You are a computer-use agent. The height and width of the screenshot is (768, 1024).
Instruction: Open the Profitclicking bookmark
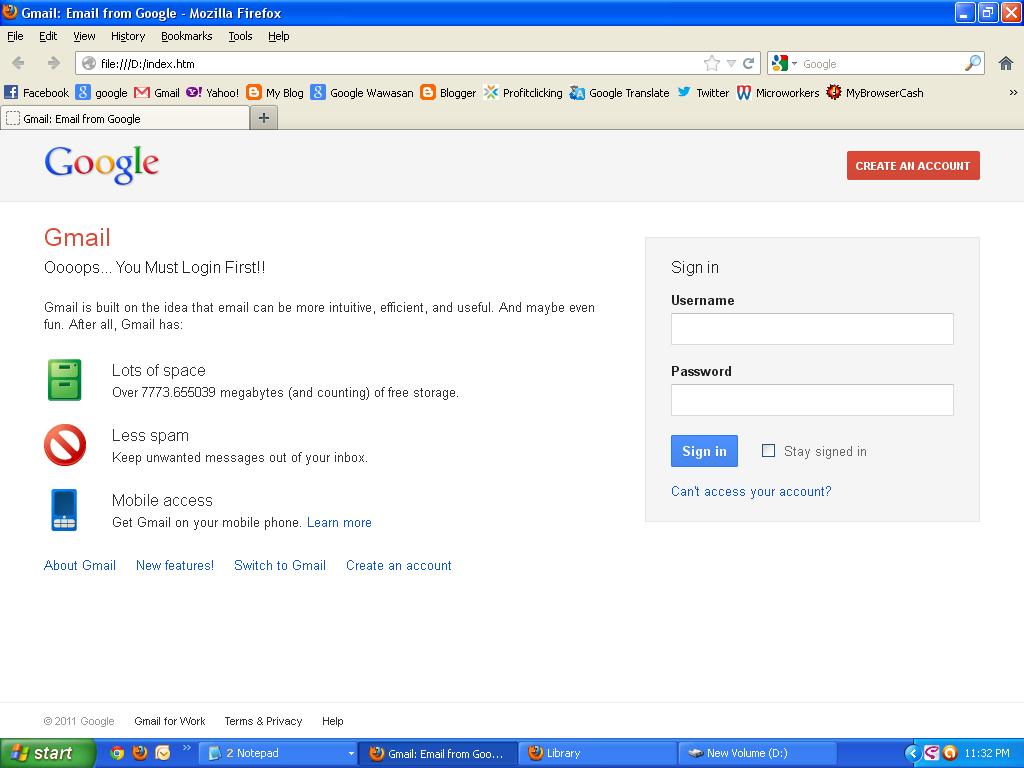522,93
